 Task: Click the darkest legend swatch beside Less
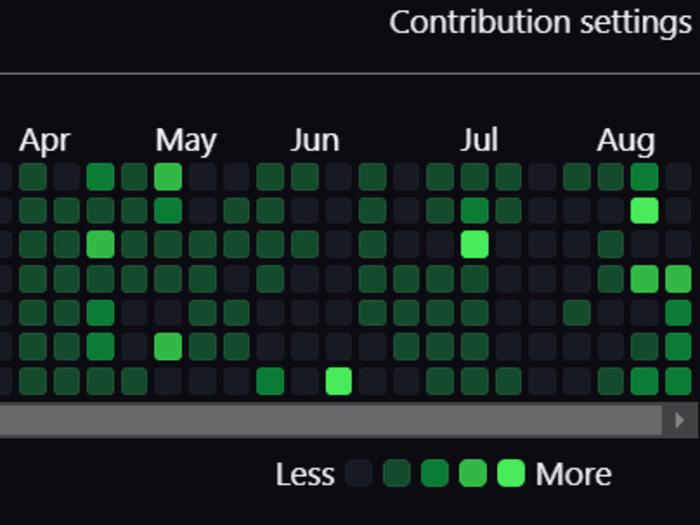click(359, 473)
